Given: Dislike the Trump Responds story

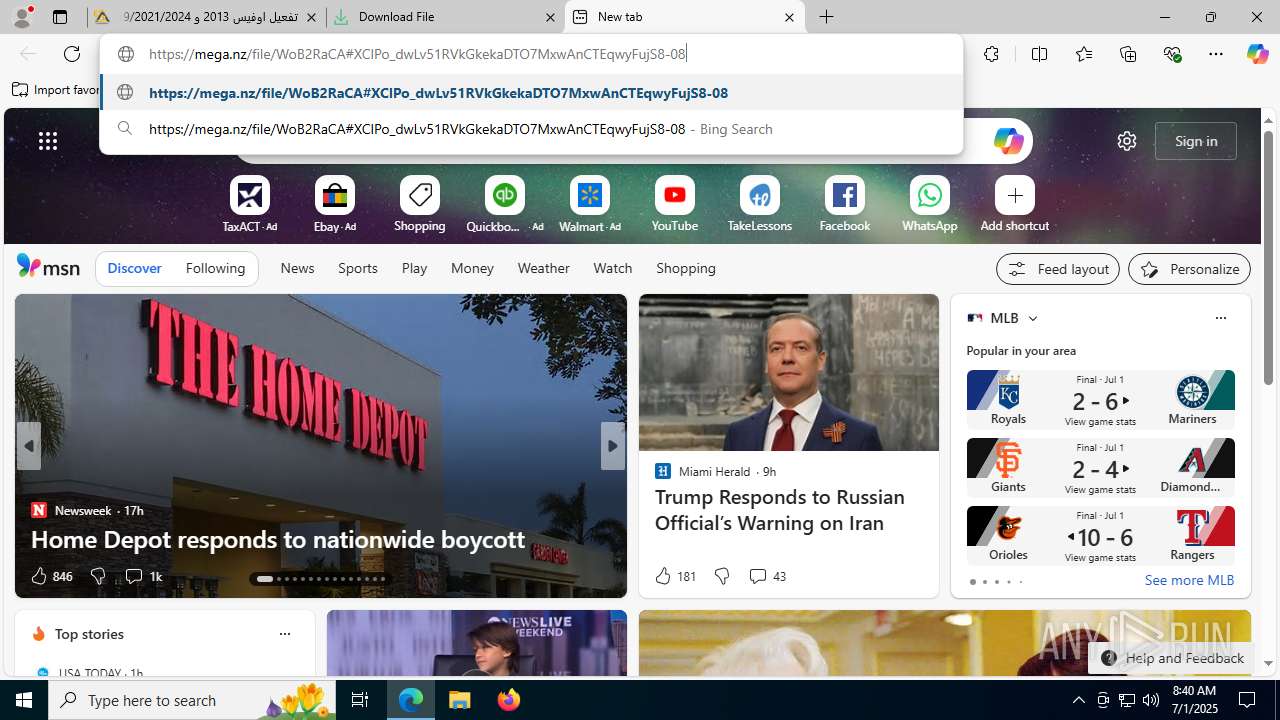Looking at the screenshot, I should (721, 576).
